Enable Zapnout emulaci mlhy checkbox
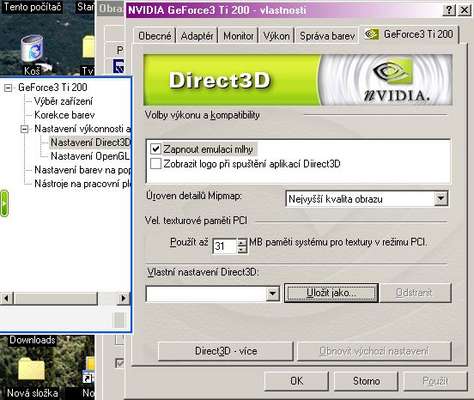474x400 pixels. (x=156, y=149)
